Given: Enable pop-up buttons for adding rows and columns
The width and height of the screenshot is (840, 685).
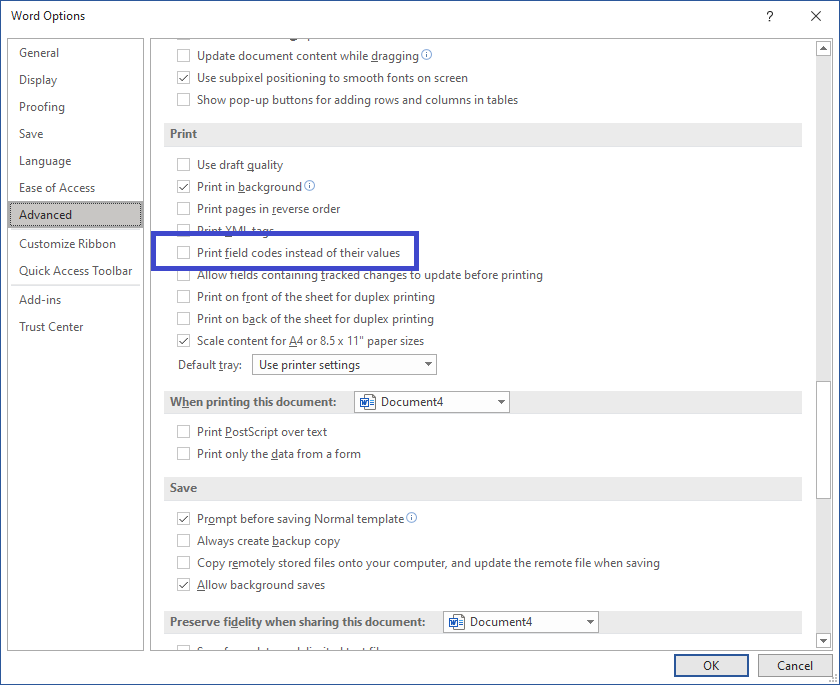Looking at the screenshot, I should pos(183,100).
